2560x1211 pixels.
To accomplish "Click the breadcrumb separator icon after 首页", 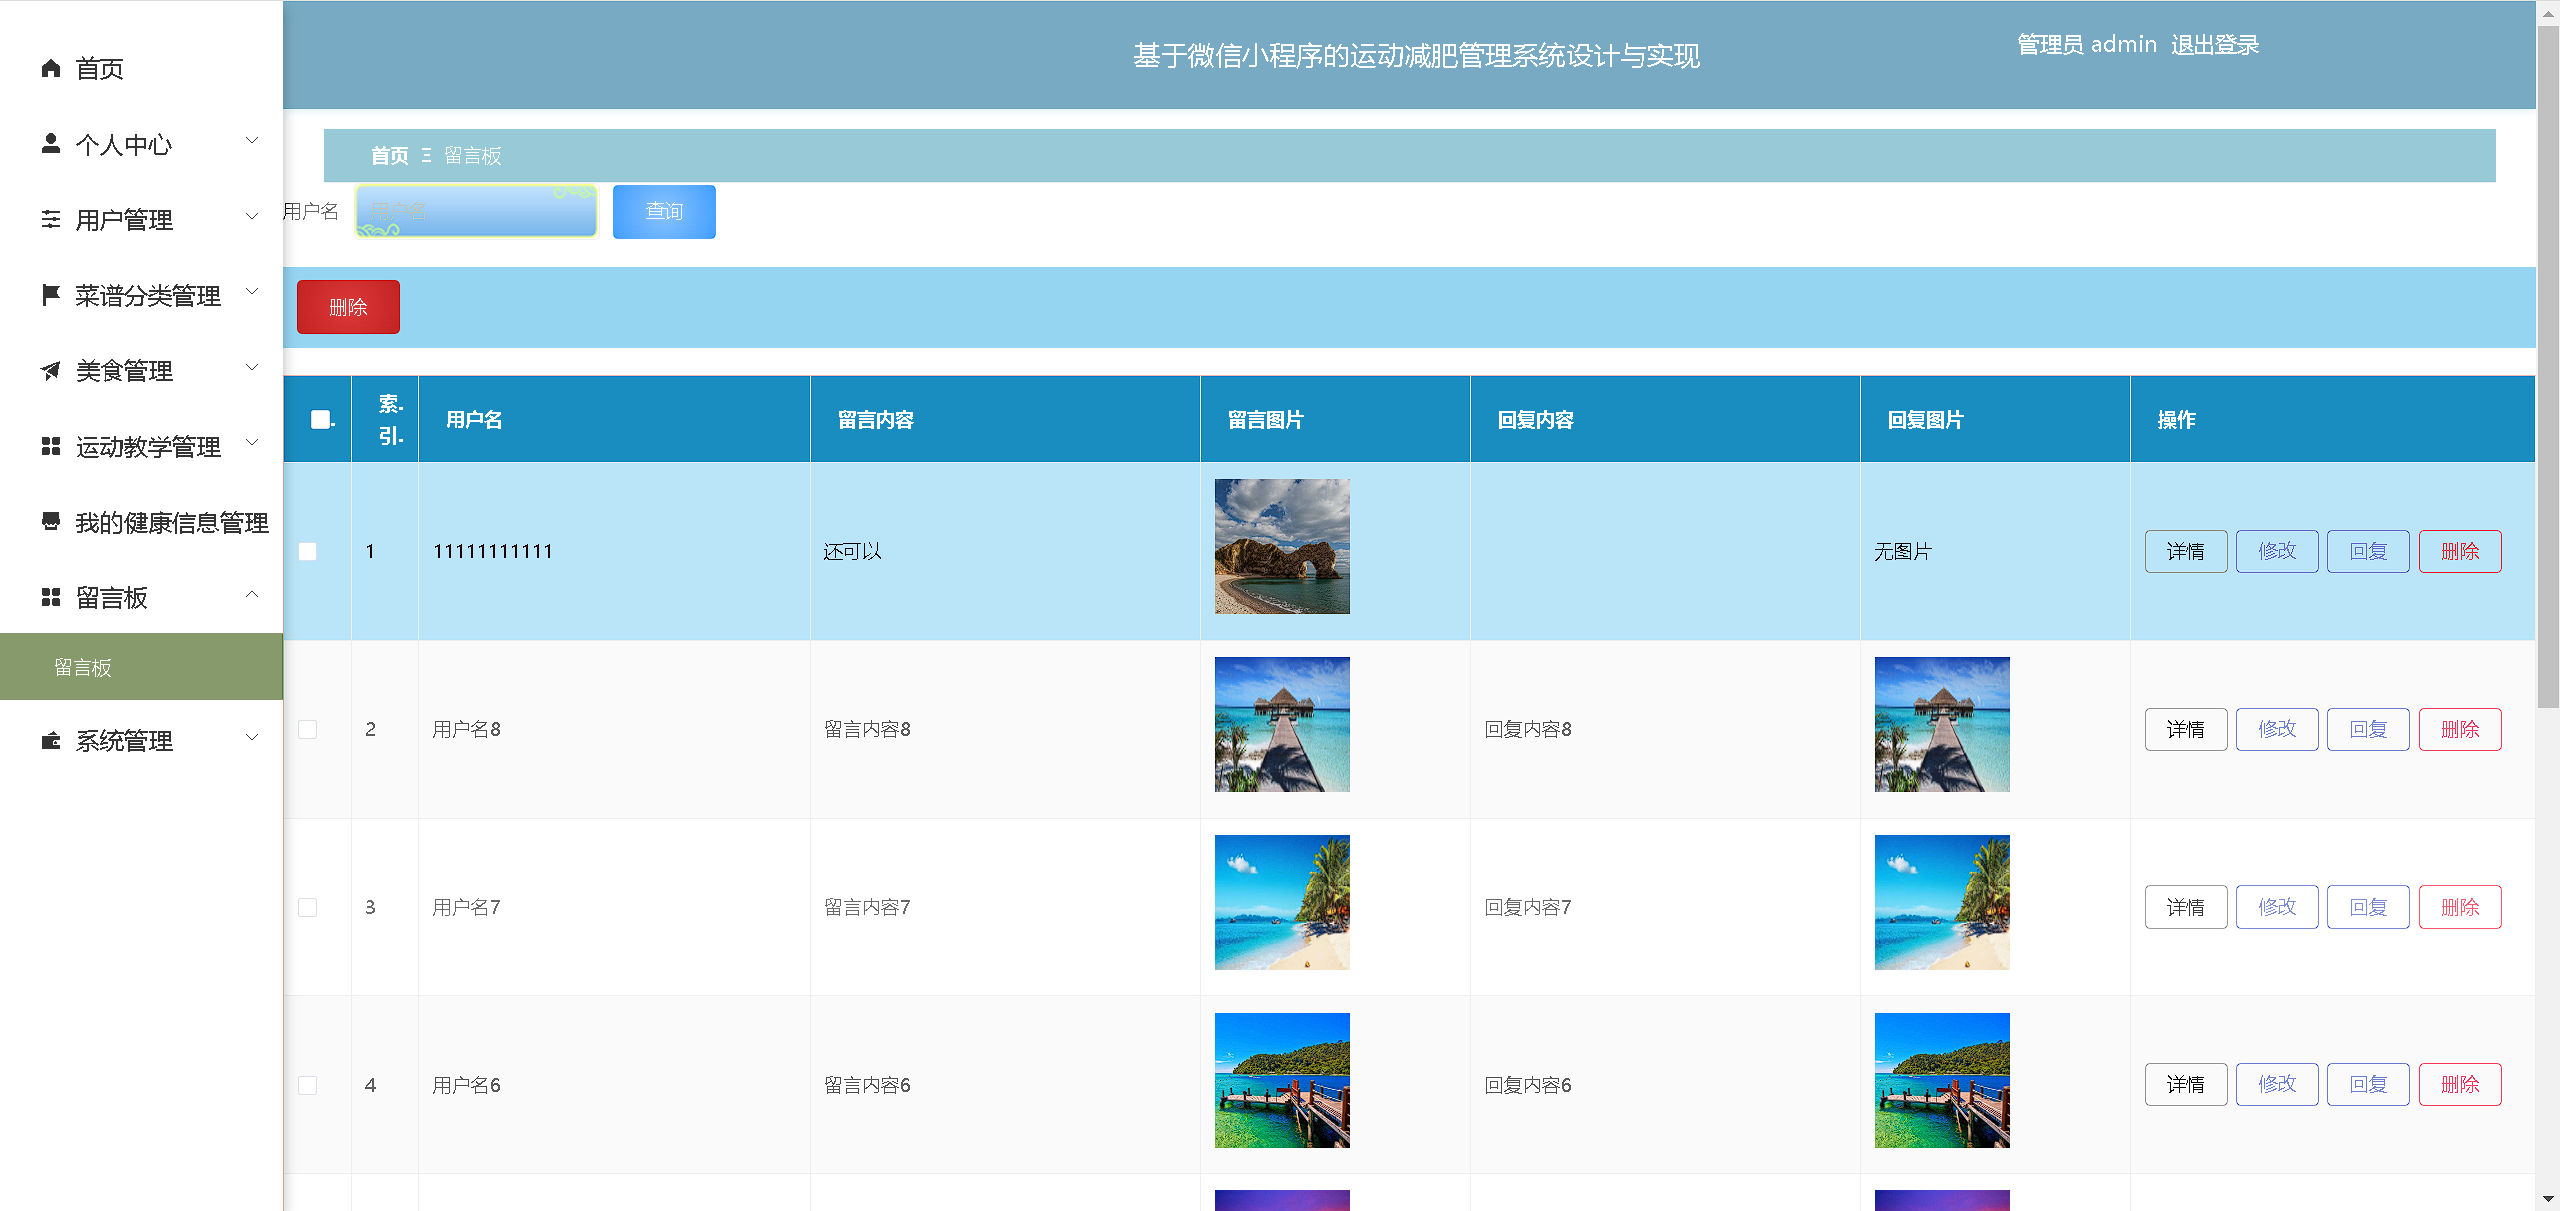I will coord(426,156).
